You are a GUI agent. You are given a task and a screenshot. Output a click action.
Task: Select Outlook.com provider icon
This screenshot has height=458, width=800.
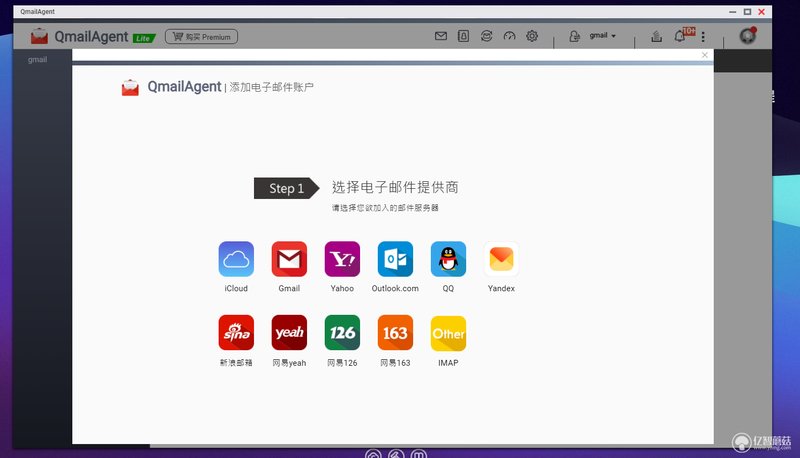(395, 259)
